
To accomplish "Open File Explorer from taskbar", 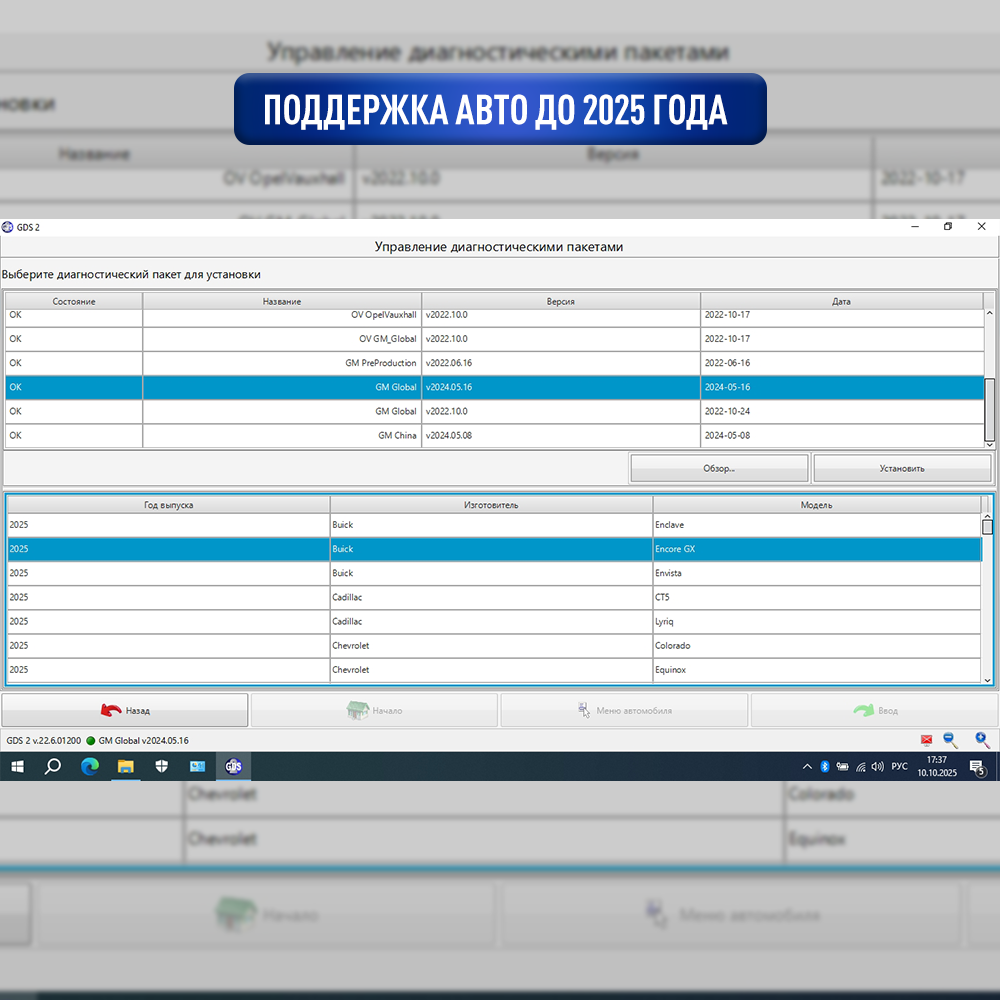I will click(126, 767).
